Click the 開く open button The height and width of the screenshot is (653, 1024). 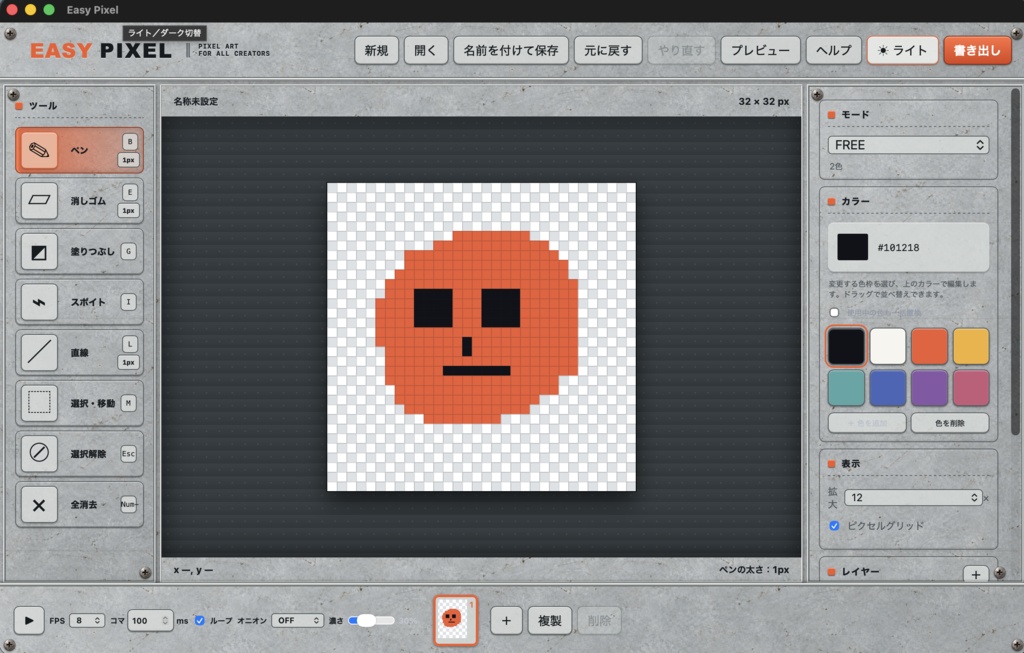[x=426, y=50]
